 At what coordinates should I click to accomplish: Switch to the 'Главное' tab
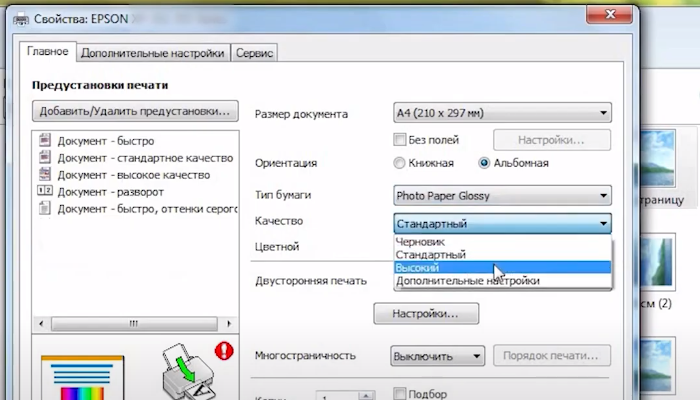point(47,51)
